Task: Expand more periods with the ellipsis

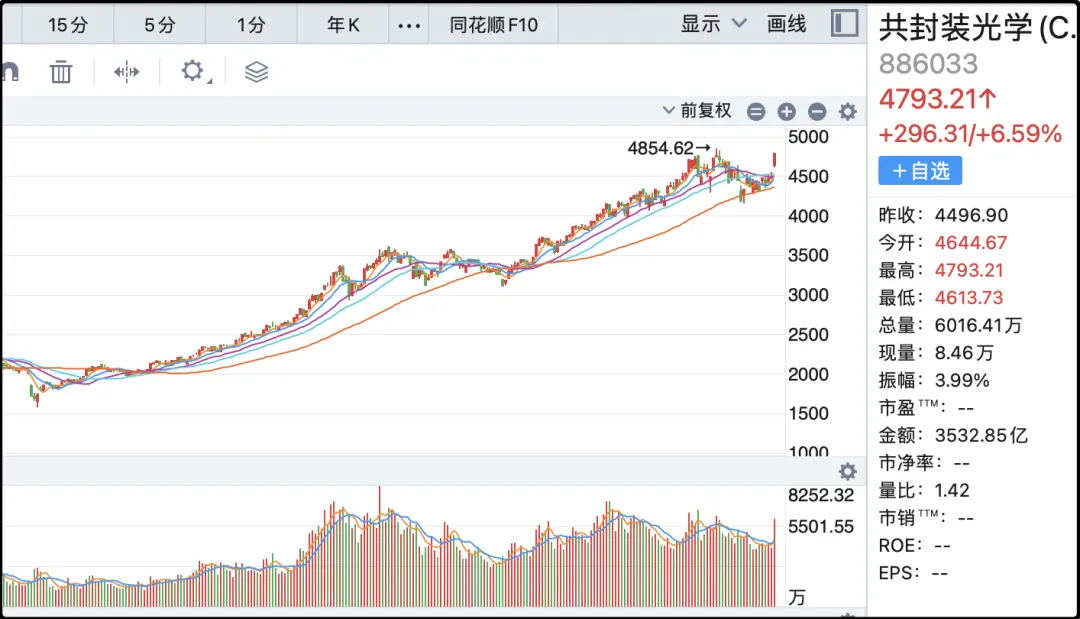Action: 409,25
